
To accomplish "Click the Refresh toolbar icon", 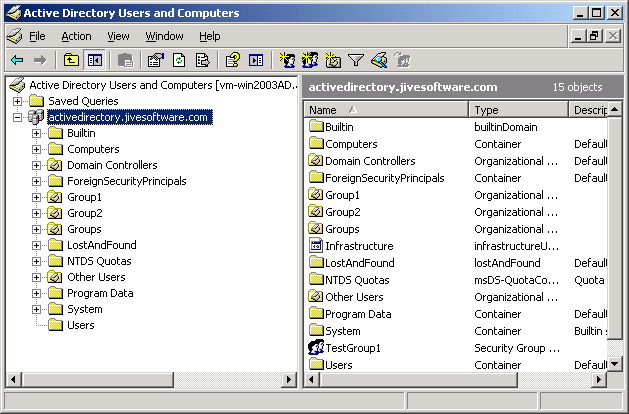I will point(179,60).
